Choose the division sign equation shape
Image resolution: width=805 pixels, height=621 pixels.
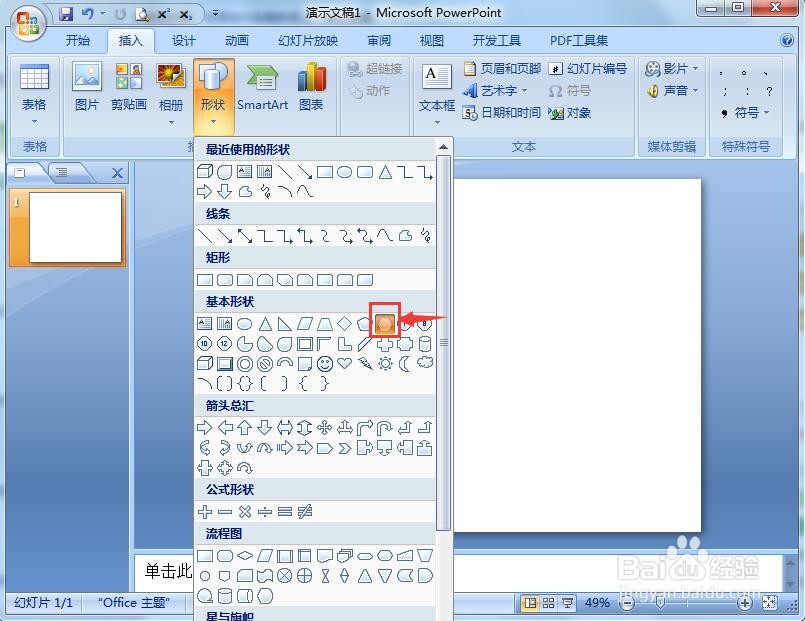[265, 511]
